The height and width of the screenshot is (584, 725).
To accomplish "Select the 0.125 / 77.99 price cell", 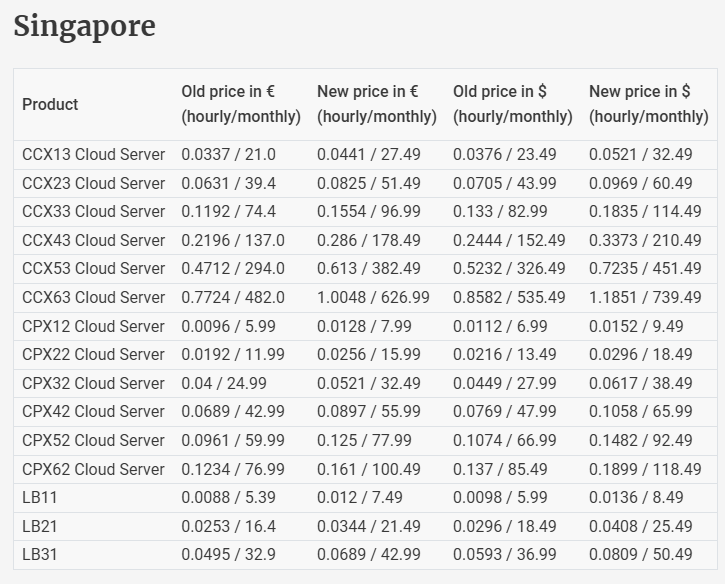I will pos(364,440).
